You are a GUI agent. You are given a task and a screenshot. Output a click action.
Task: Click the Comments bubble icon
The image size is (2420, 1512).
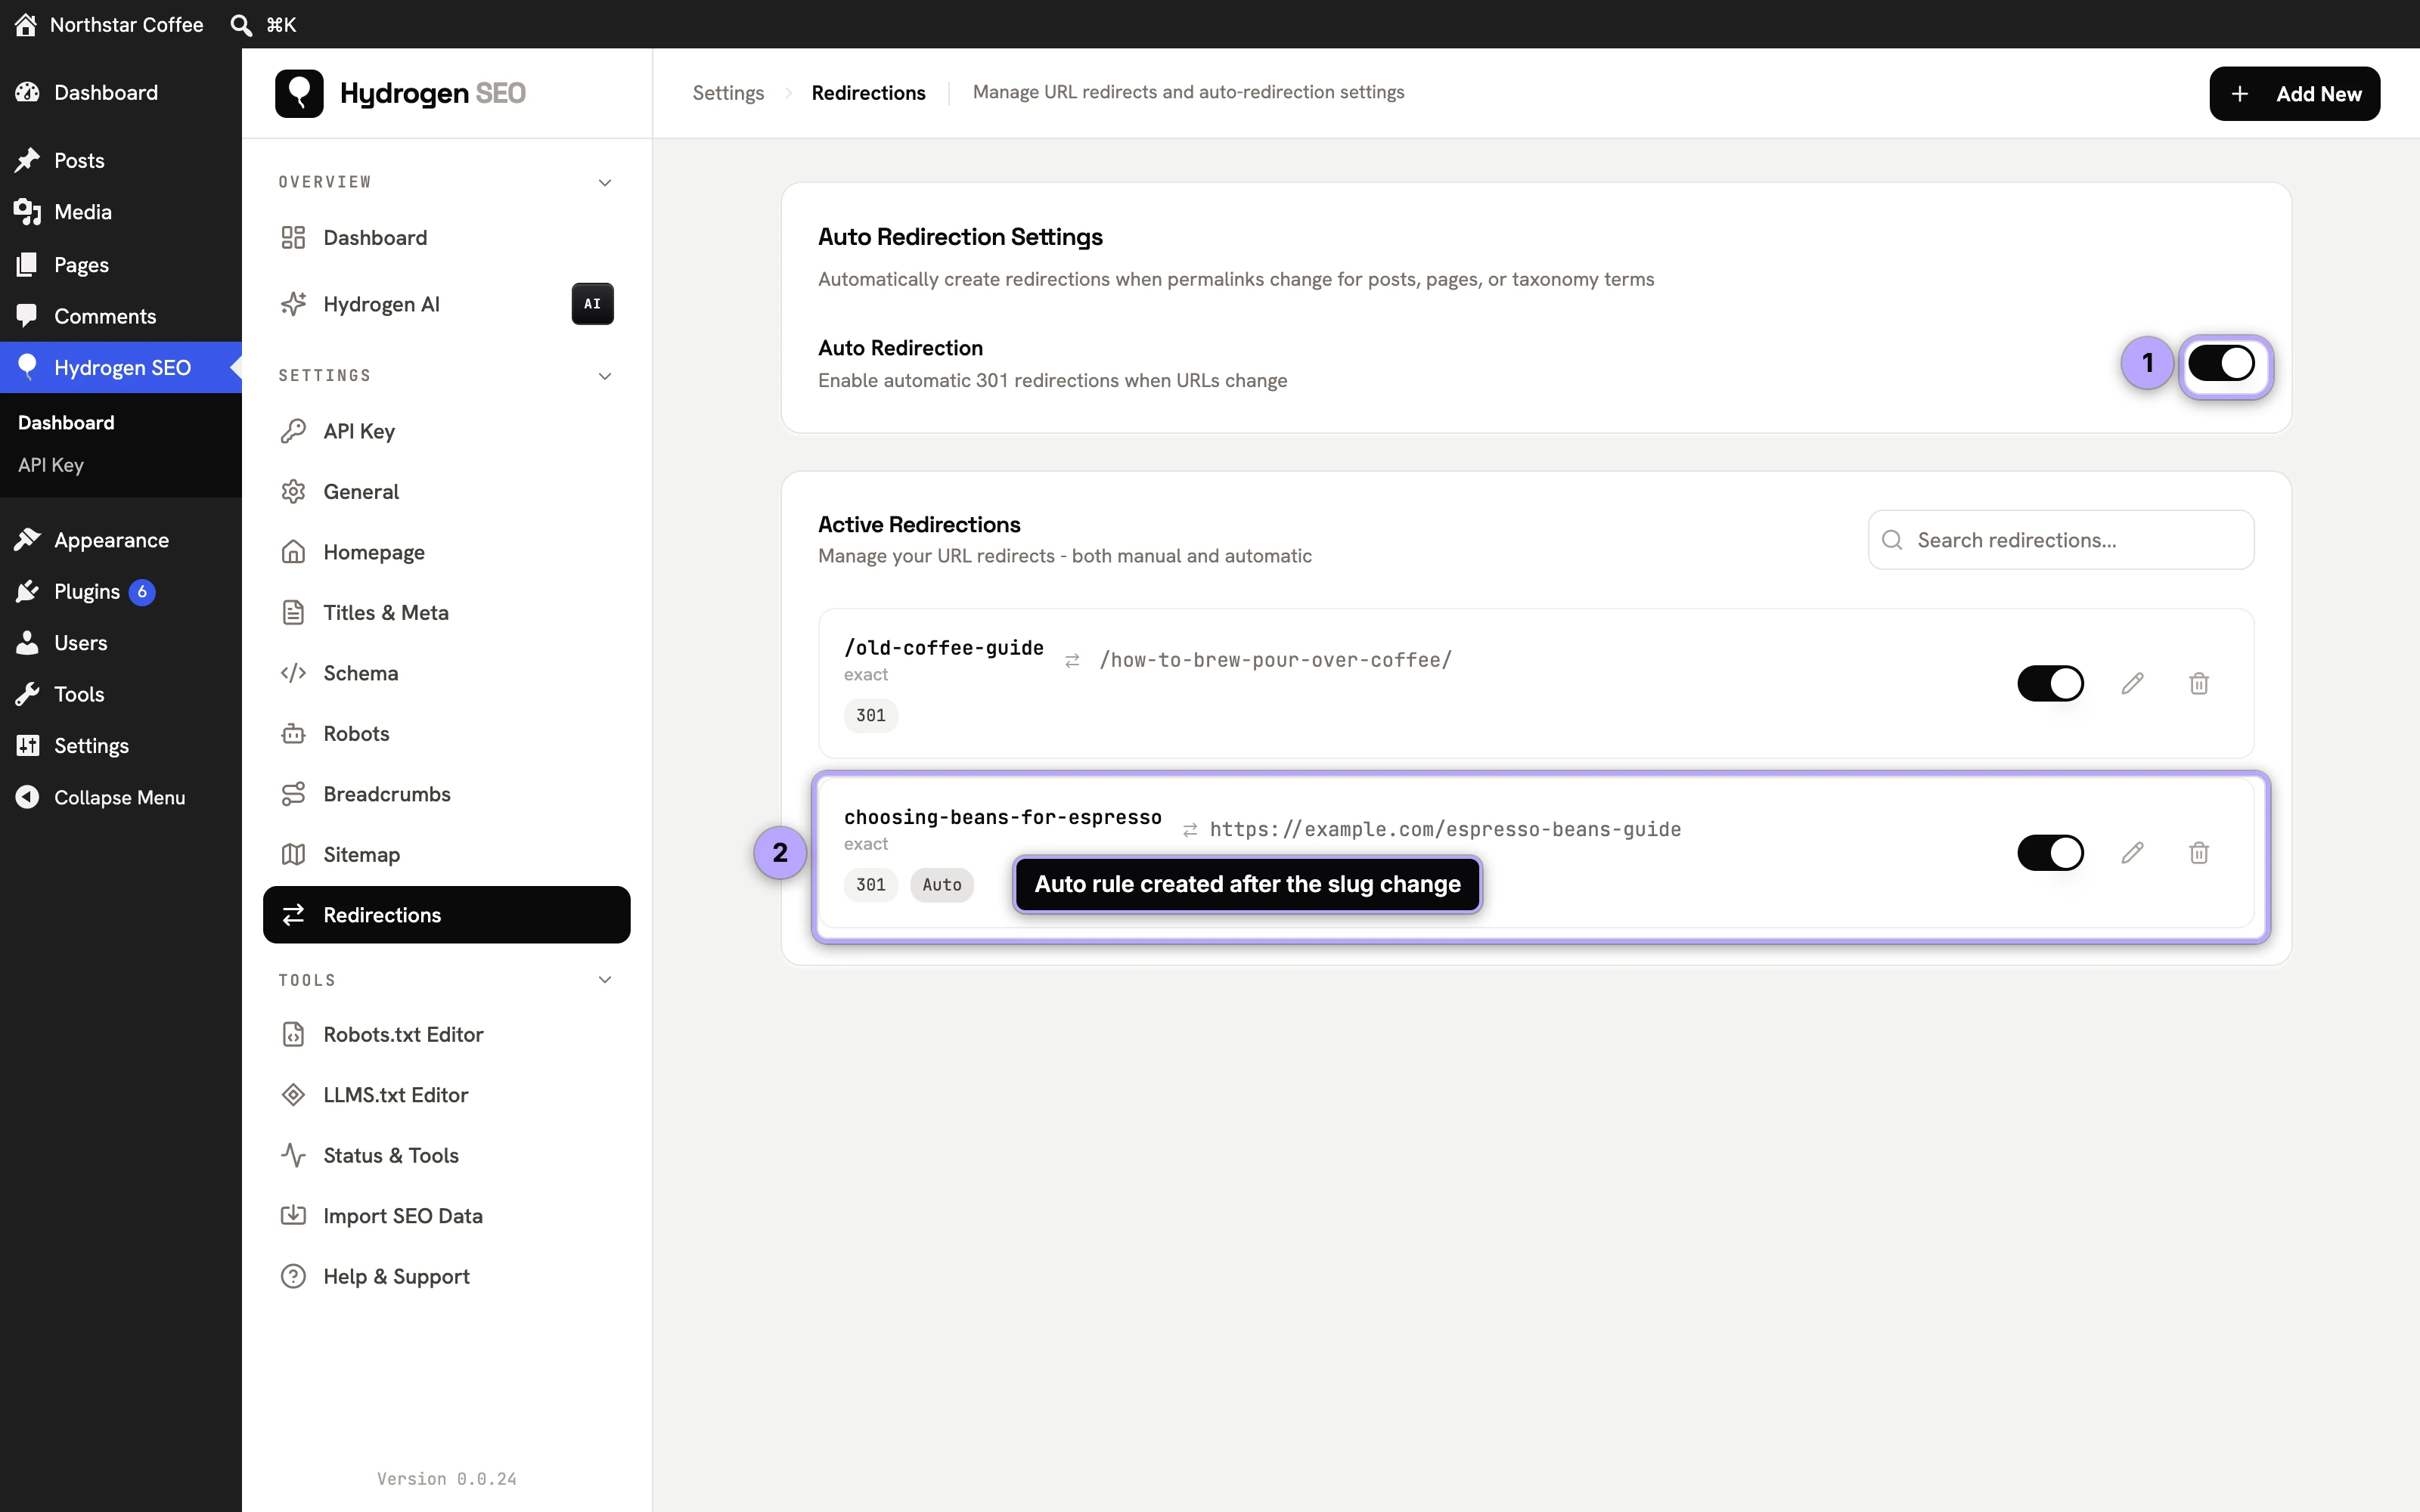28,316
